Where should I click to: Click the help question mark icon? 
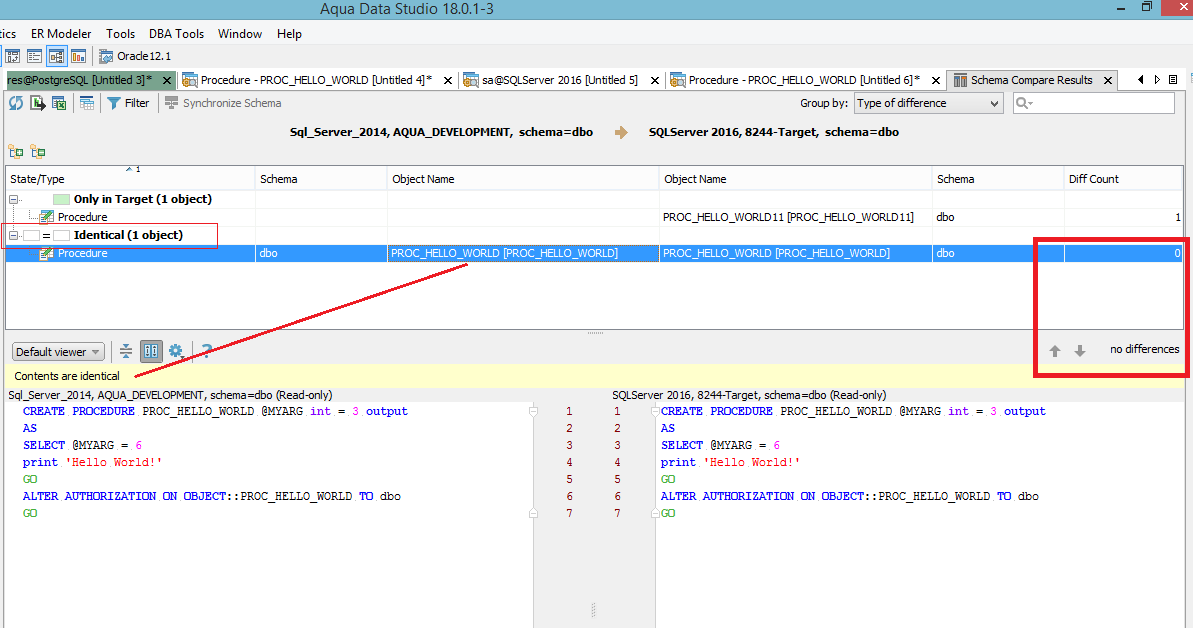(x=206, y=351)
